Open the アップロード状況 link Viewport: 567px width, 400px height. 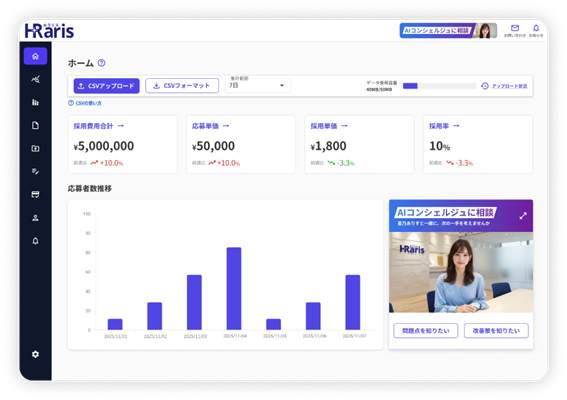(x=504, y=86)
